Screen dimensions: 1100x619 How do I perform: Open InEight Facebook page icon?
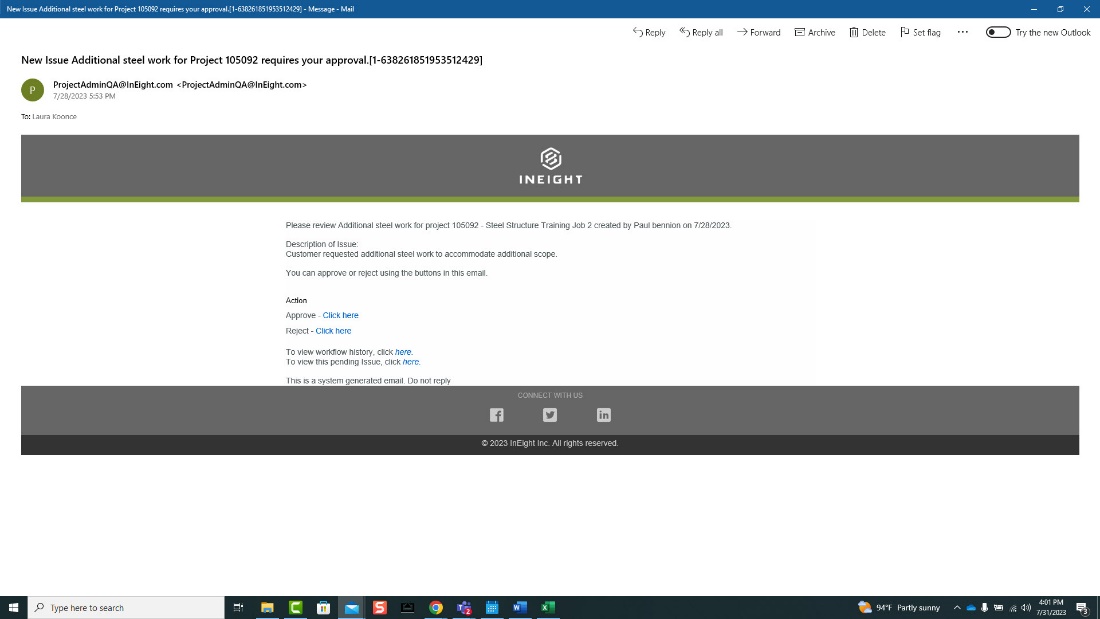[x=496, y=415]
